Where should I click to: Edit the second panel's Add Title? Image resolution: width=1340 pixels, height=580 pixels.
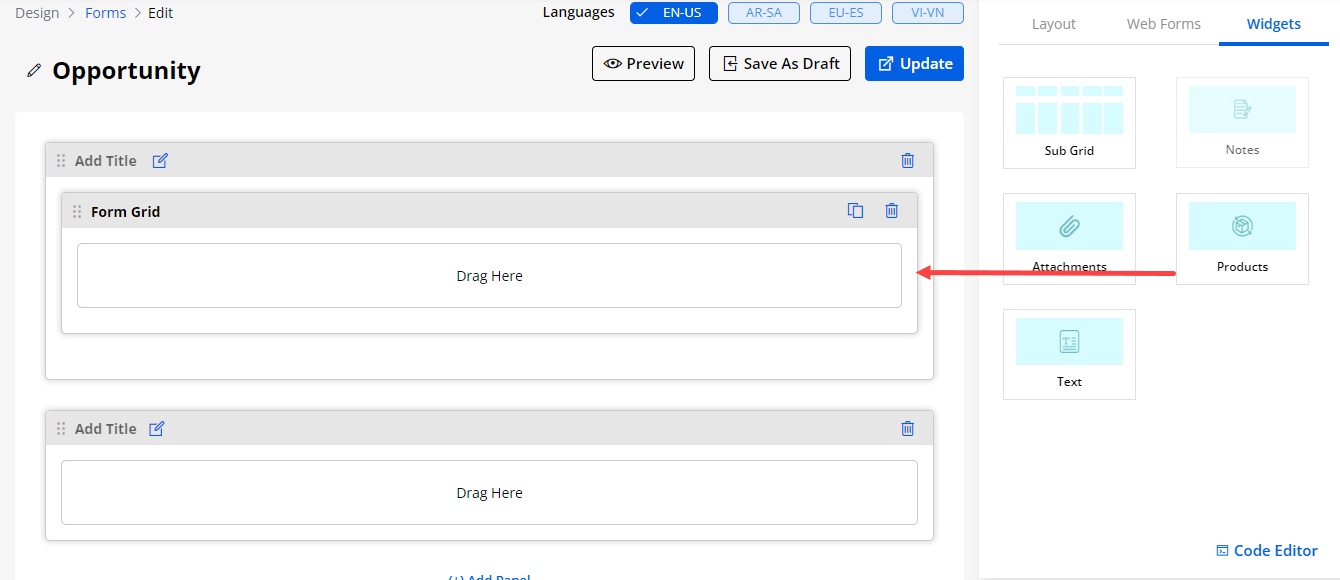pos(157,429)
